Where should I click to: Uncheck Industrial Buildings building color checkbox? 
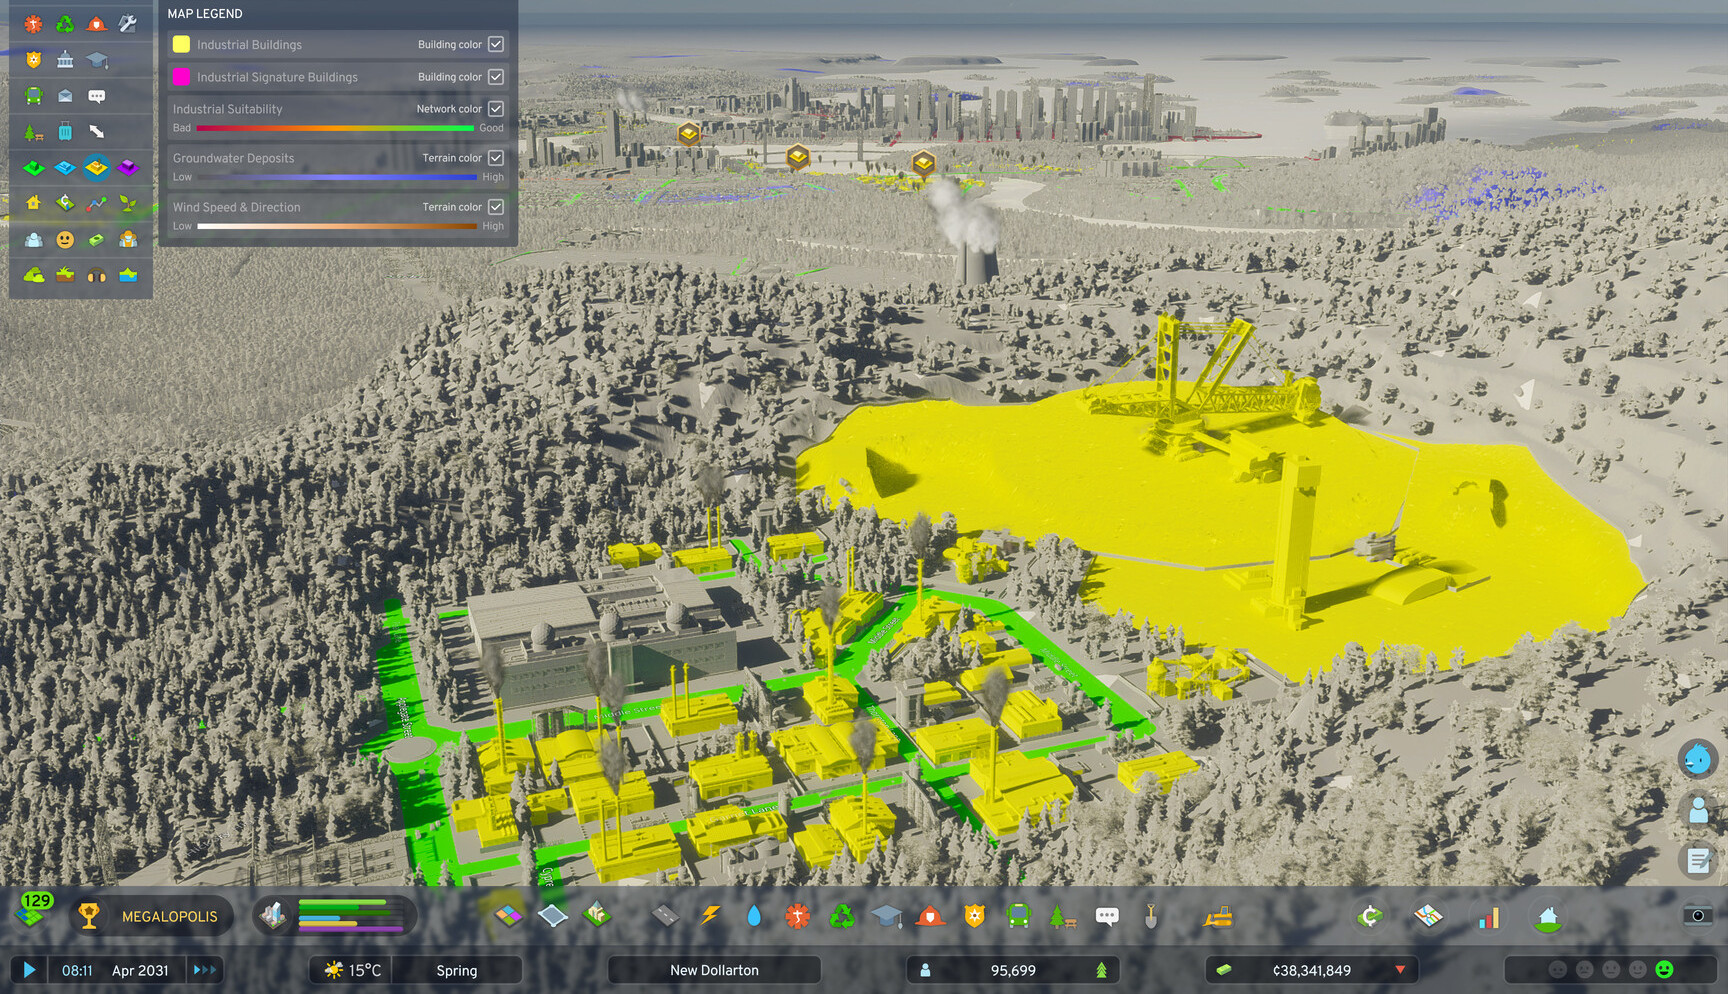pos(496,44)
